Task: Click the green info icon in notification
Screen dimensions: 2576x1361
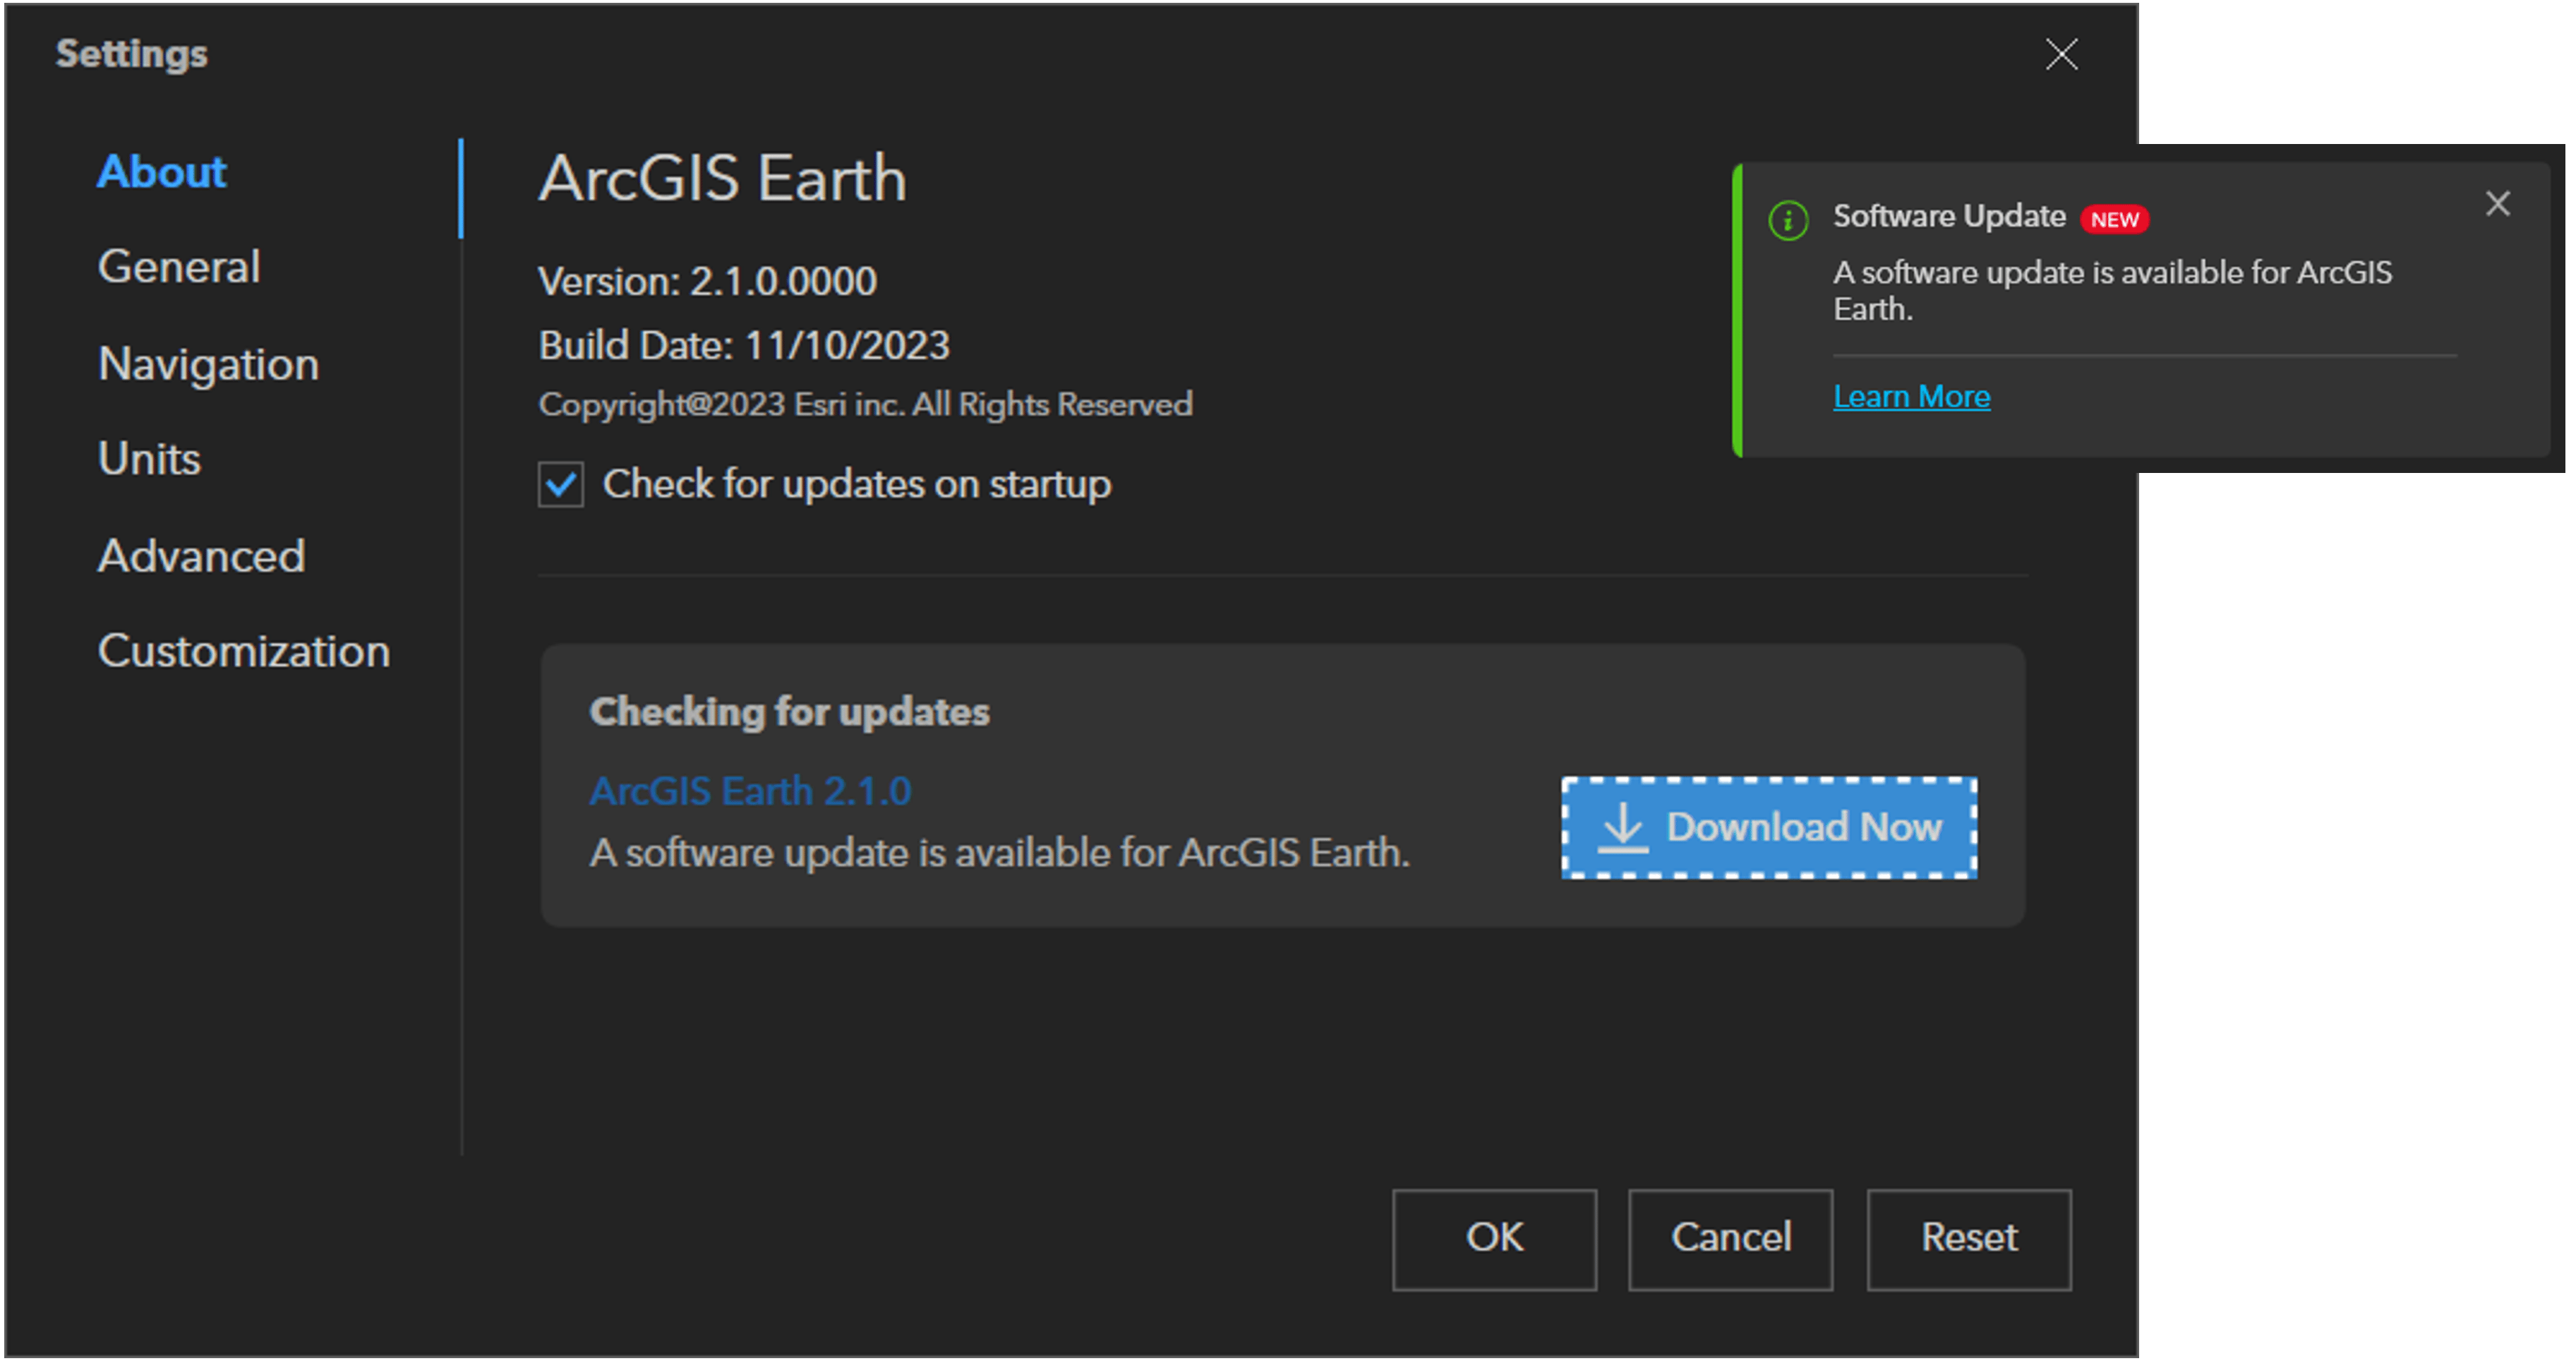Action: (1788, 220)
